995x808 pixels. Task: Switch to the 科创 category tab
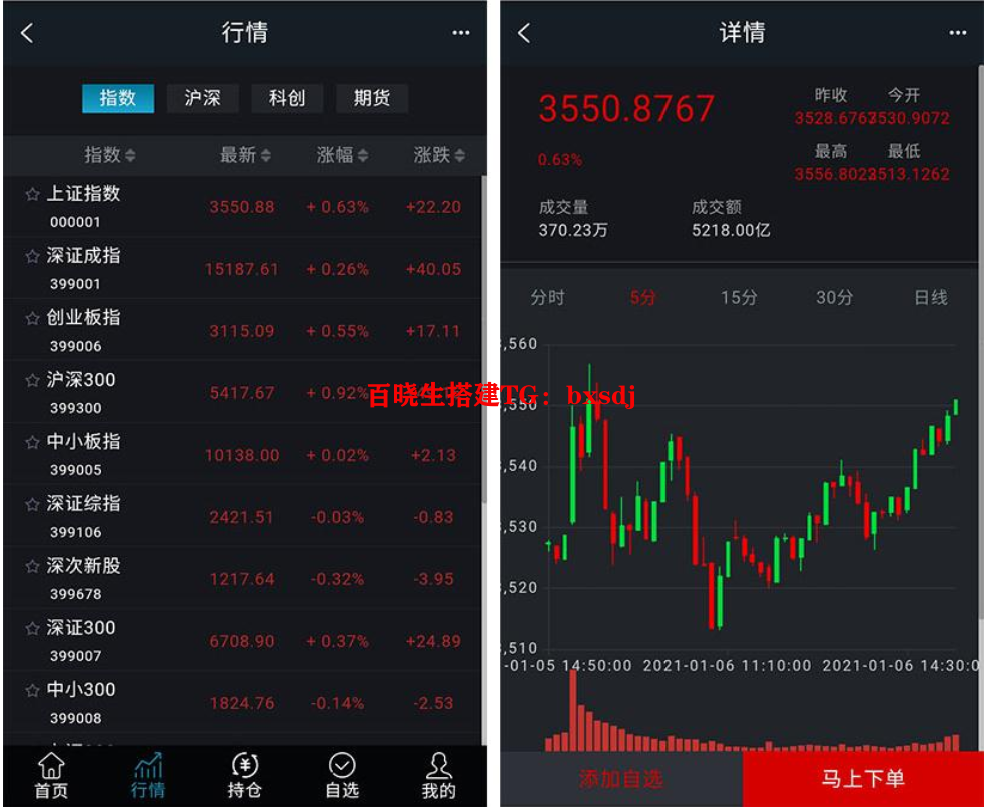click(287, 98)
